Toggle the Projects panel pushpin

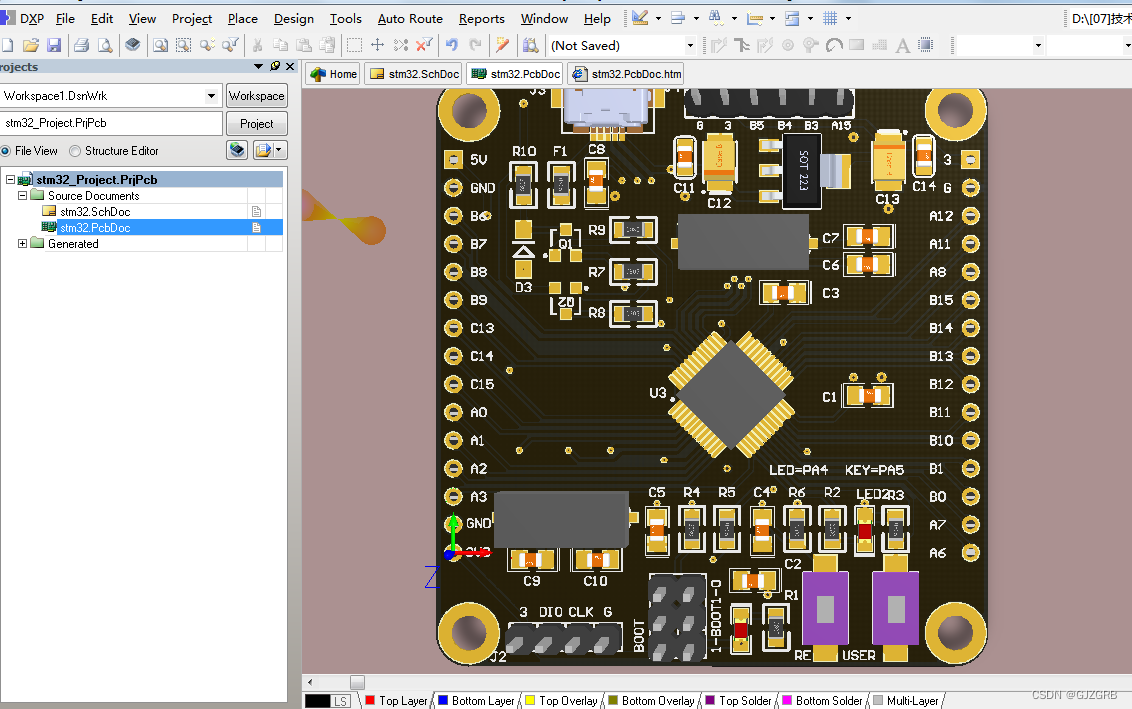click(x=274, y=66)
